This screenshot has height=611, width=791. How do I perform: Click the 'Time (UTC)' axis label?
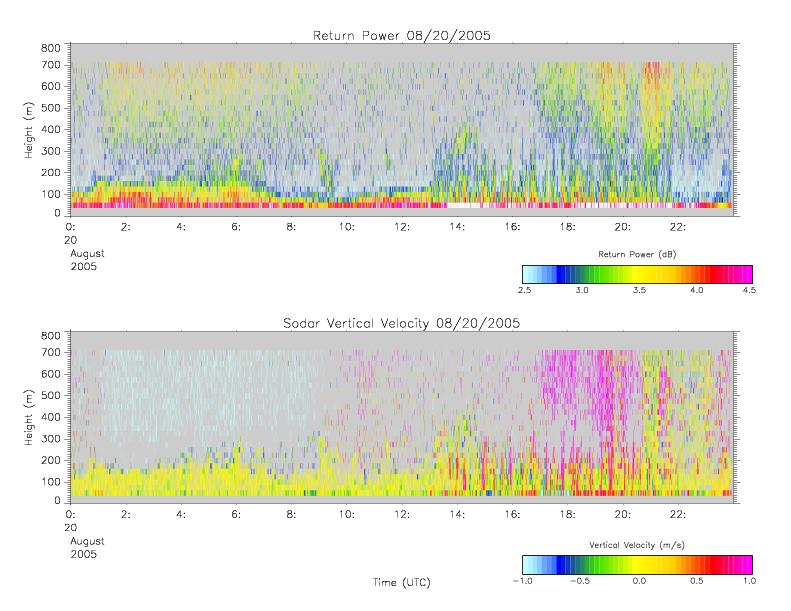[402, 582]
